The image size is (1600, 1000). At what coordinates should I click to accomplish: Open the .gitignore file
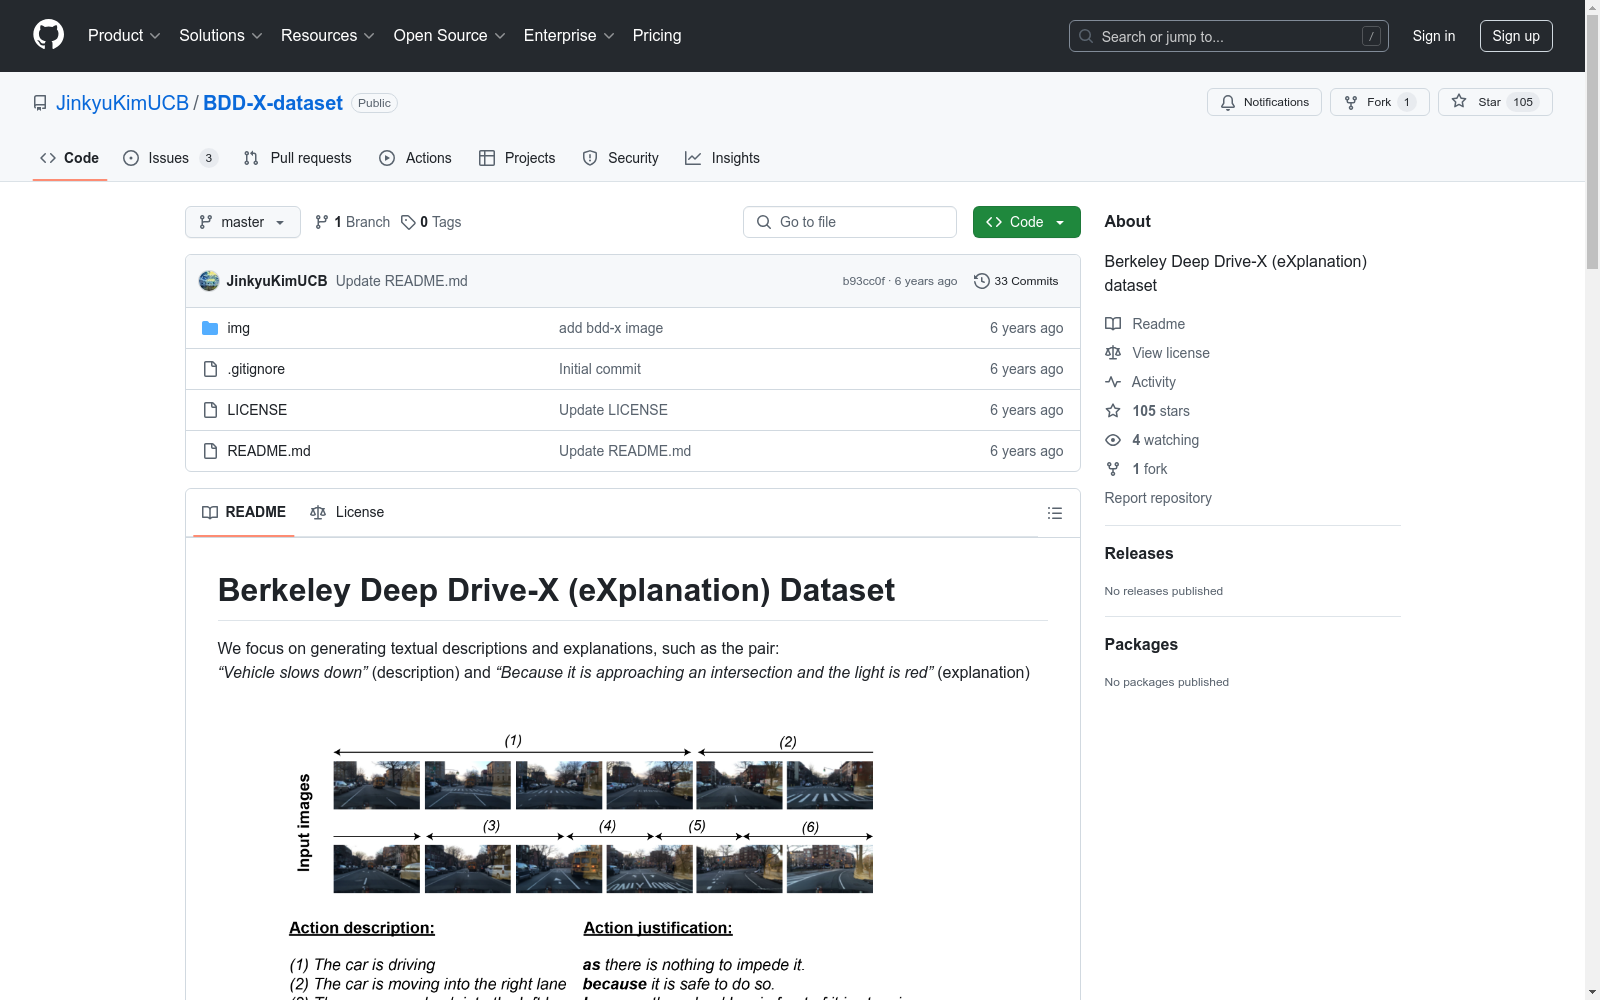pyautogui.click(x=256, y=369)
